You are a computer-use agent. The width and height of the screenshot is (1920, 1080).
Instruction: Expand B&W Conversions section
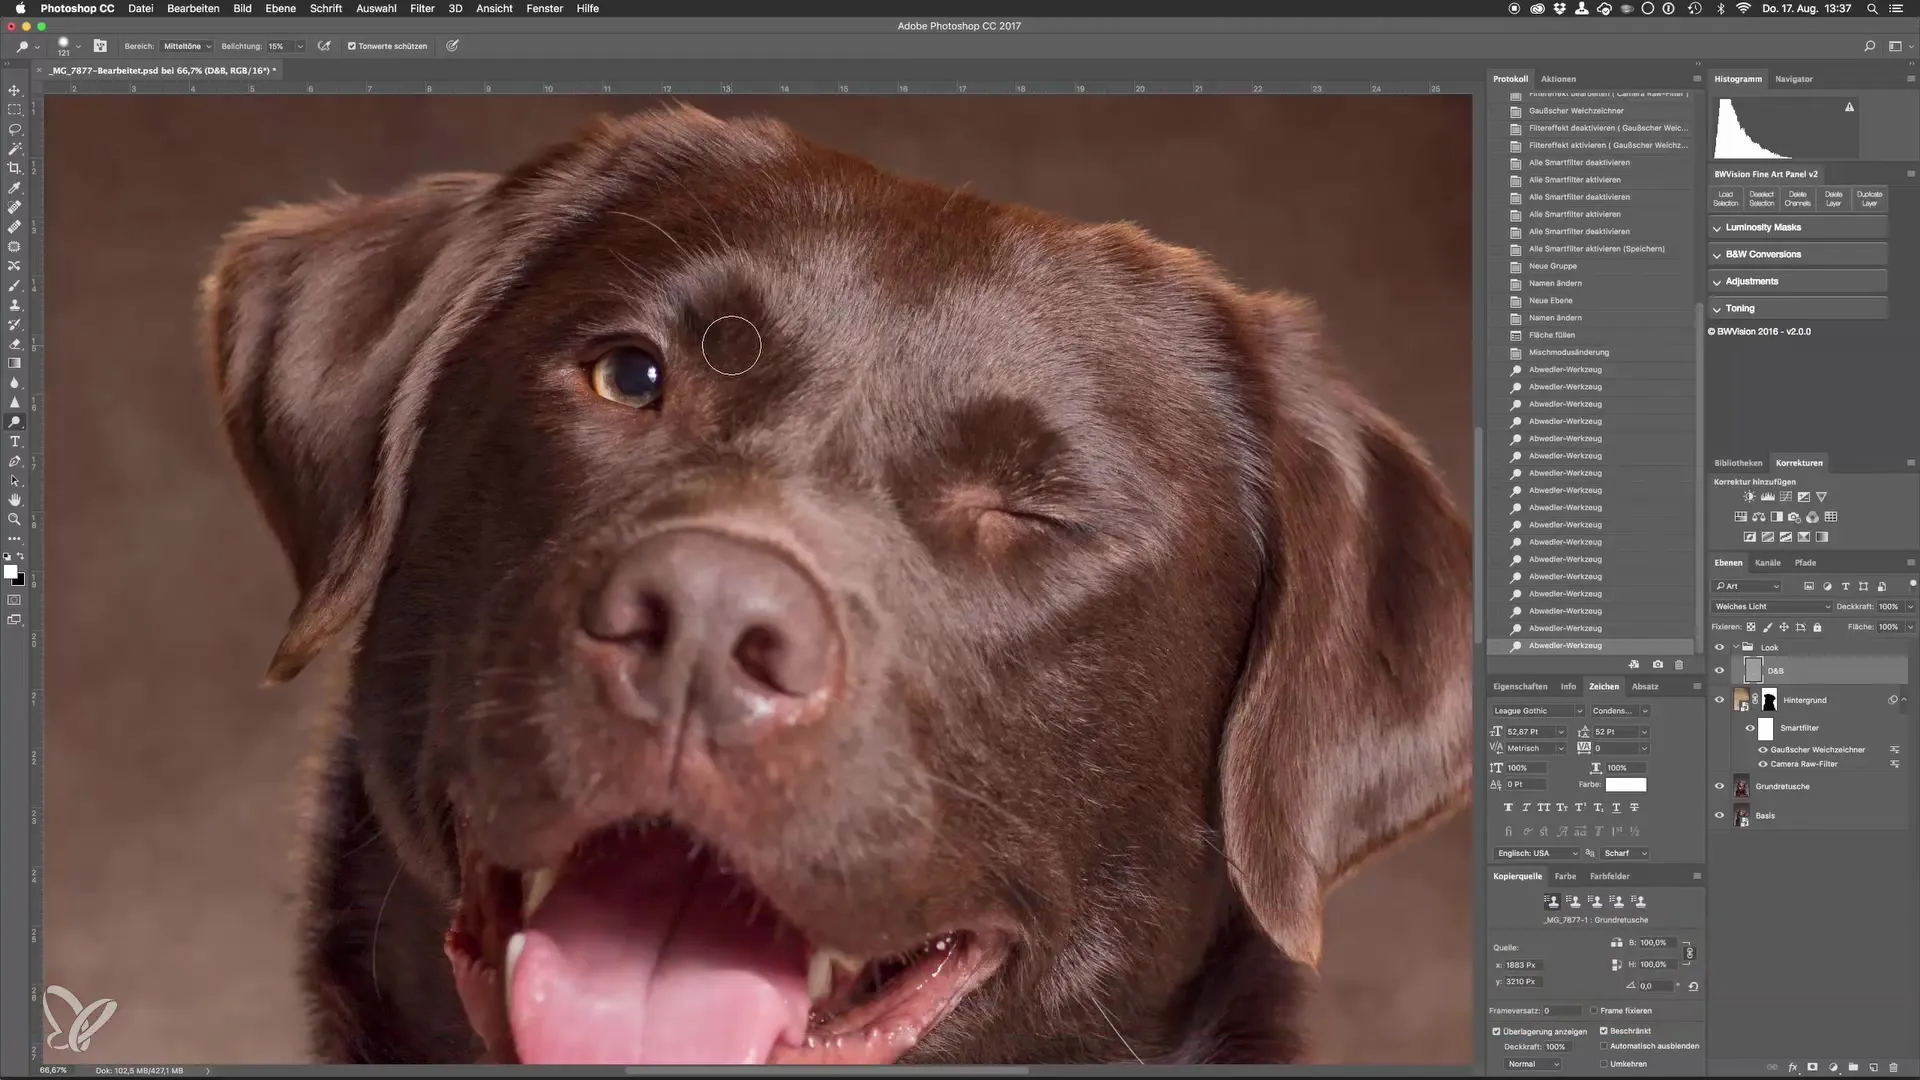(x=1797, y=255)
